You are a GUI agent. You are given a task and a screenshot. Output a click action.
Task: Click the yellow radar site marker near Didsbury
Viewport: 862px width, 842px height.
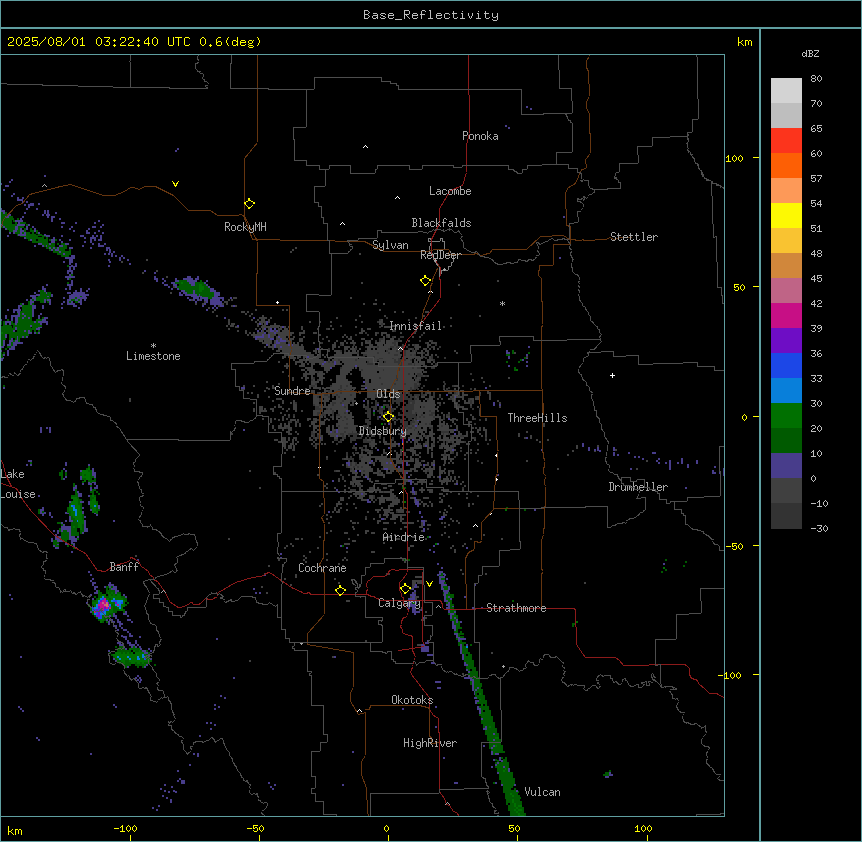point(388,417)
